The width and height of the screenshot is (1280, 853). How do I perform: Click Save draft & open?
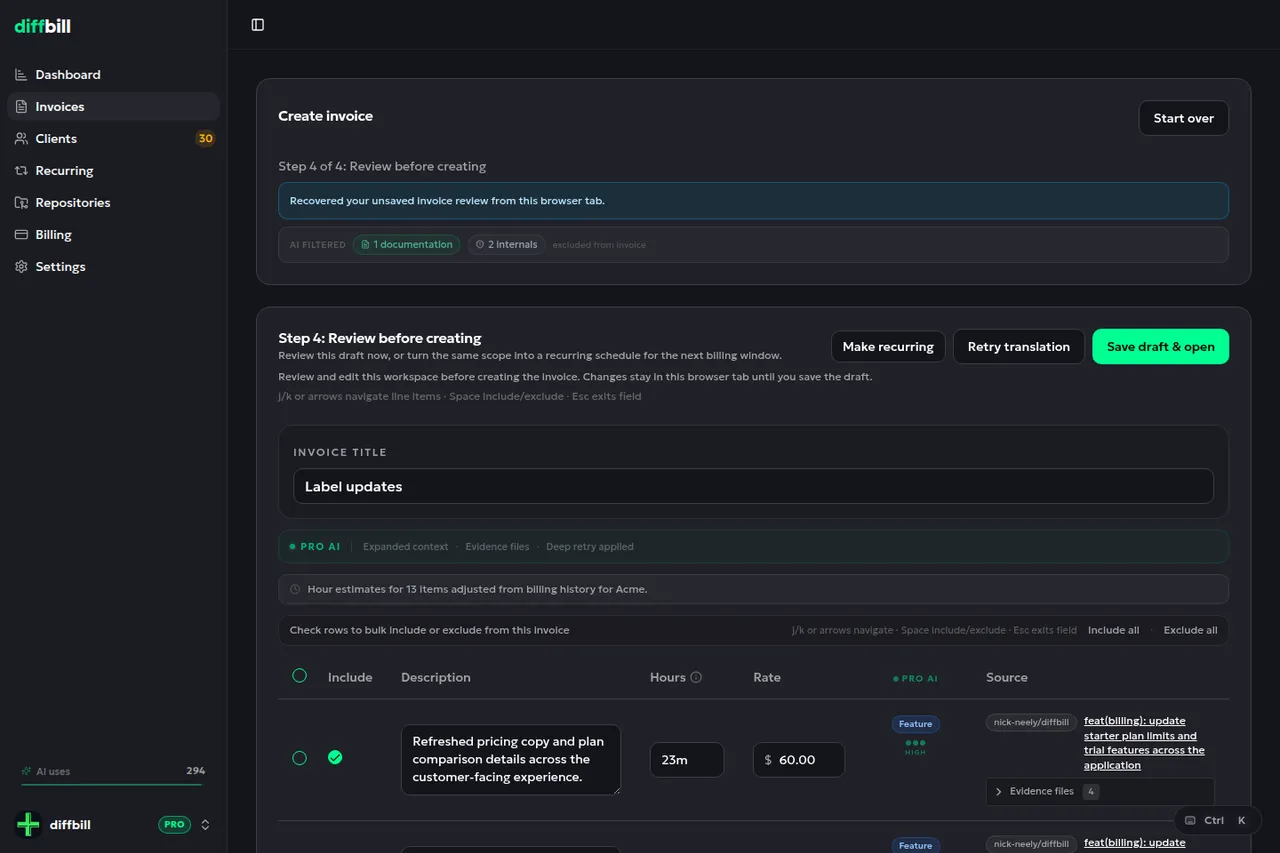pyautogui.click(x=1160, y=346)
